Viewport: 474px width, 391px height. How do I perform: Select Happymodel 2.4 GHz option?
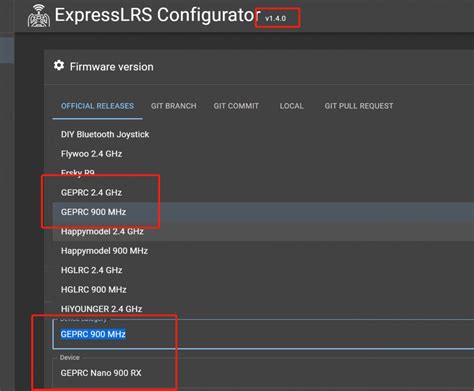[x=263, y=231]
